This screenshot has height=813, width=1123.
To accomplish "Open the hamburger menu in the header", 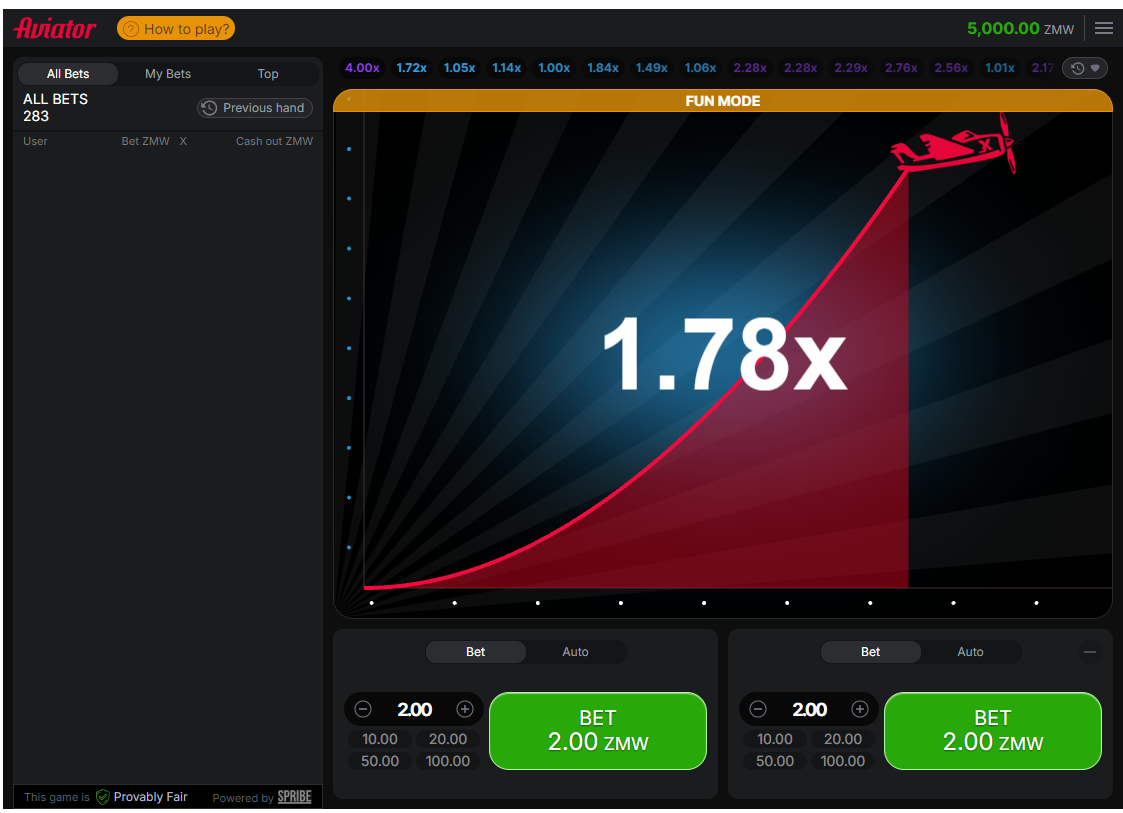I will 1103,28.
